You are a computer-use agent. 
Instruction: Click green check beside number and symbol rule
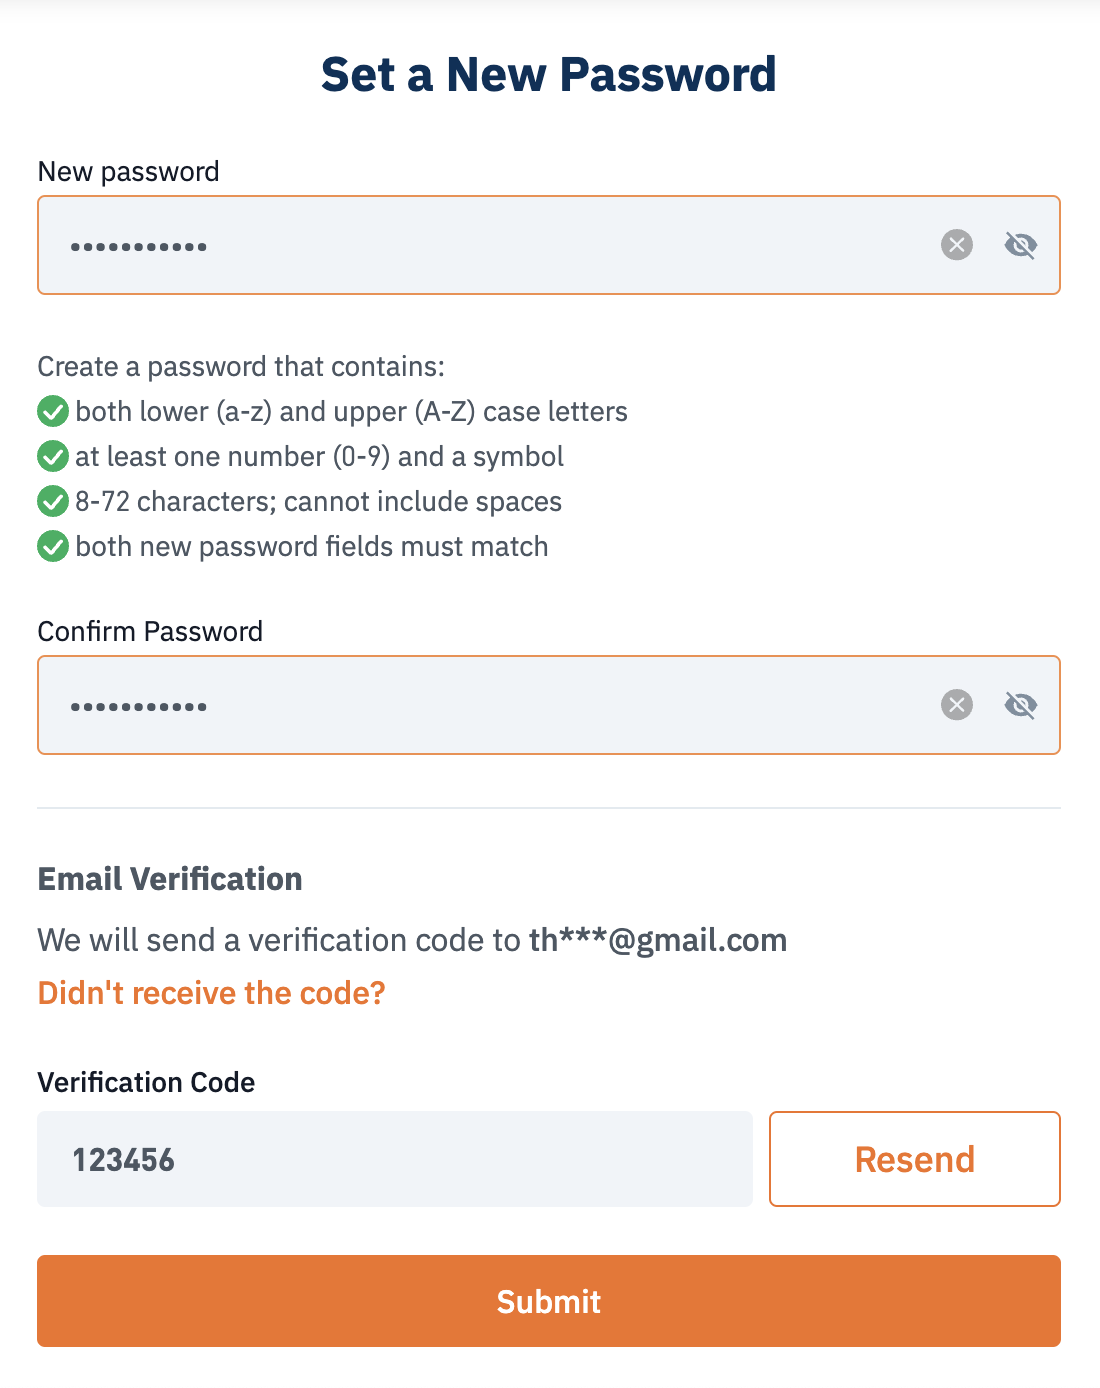pos(53,456)
